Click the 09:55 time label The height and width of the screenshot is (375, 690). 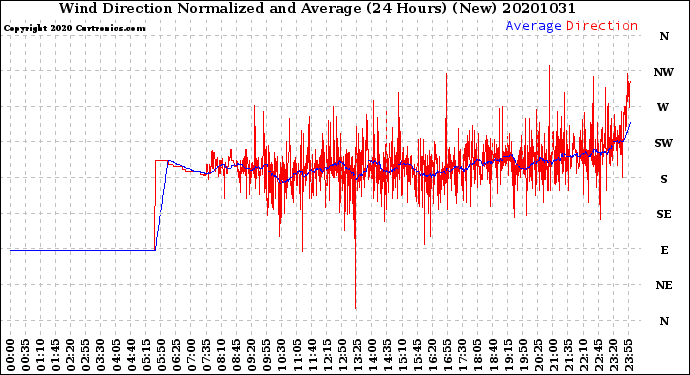pos(267,355)
